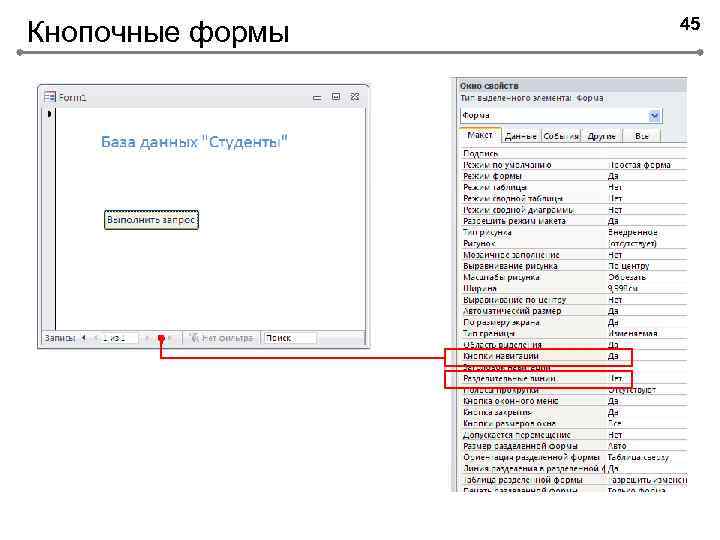720x540 pixels.
Task: Click 'Да' value of 'По размеру экрана'
Action: coord(613,322)
